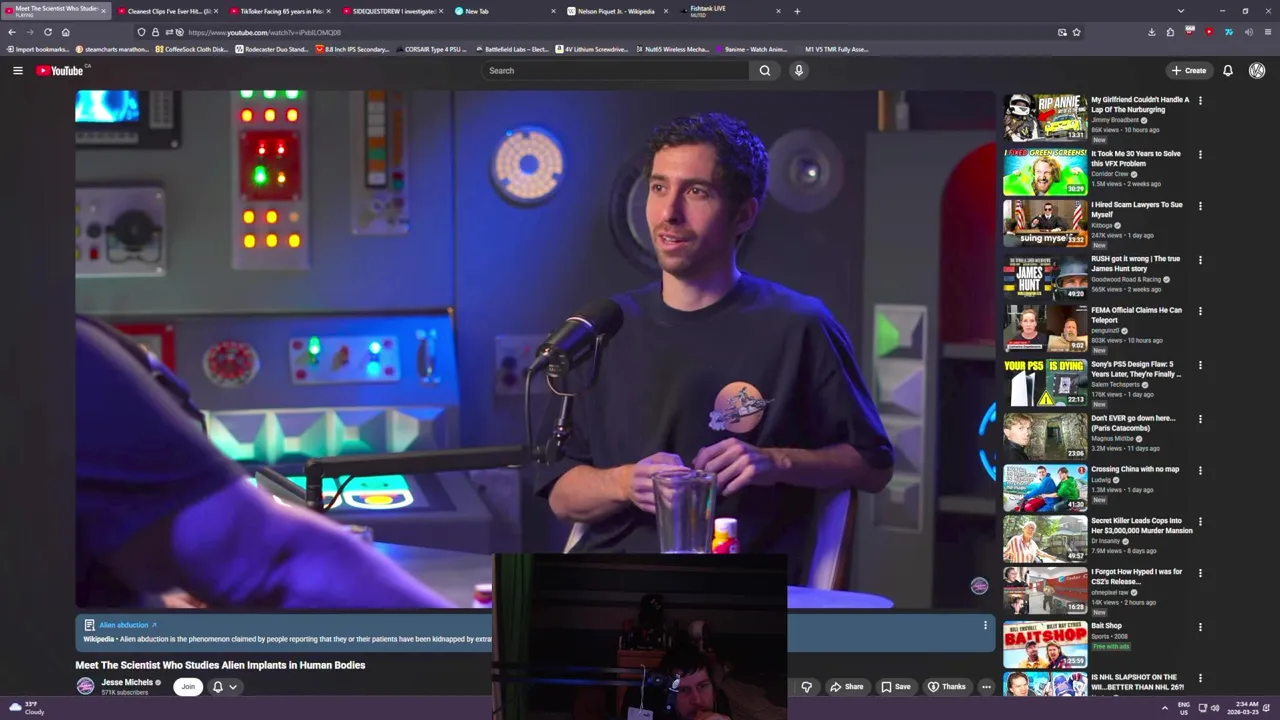Open the notification bell dropdown for Jesse Michels

[224, 687]
